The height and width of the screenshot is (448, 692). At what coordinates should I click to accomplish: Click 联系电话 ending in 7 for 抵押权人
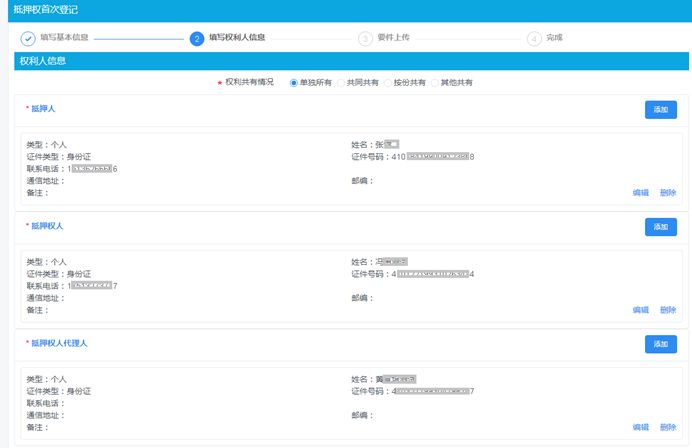click(72, 286)
